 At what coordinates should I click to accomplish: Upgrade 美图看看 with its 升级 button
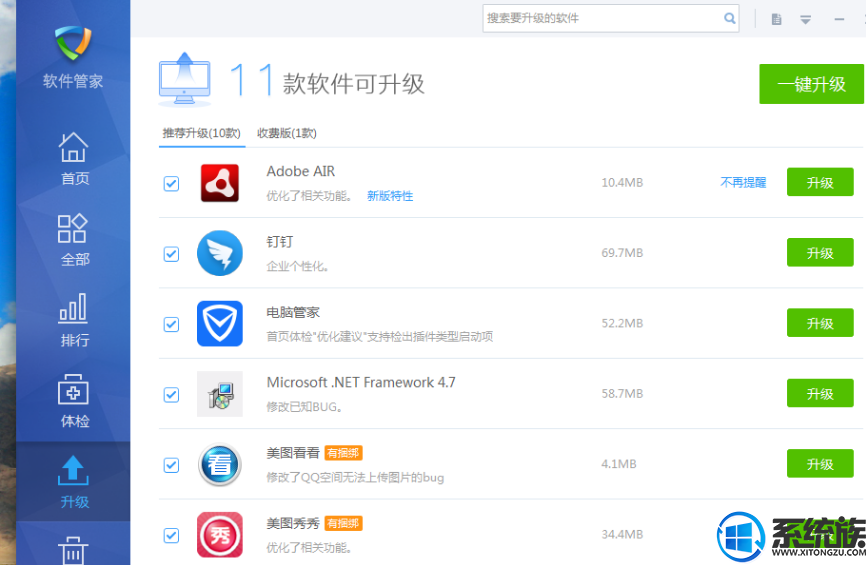[820, 464]
